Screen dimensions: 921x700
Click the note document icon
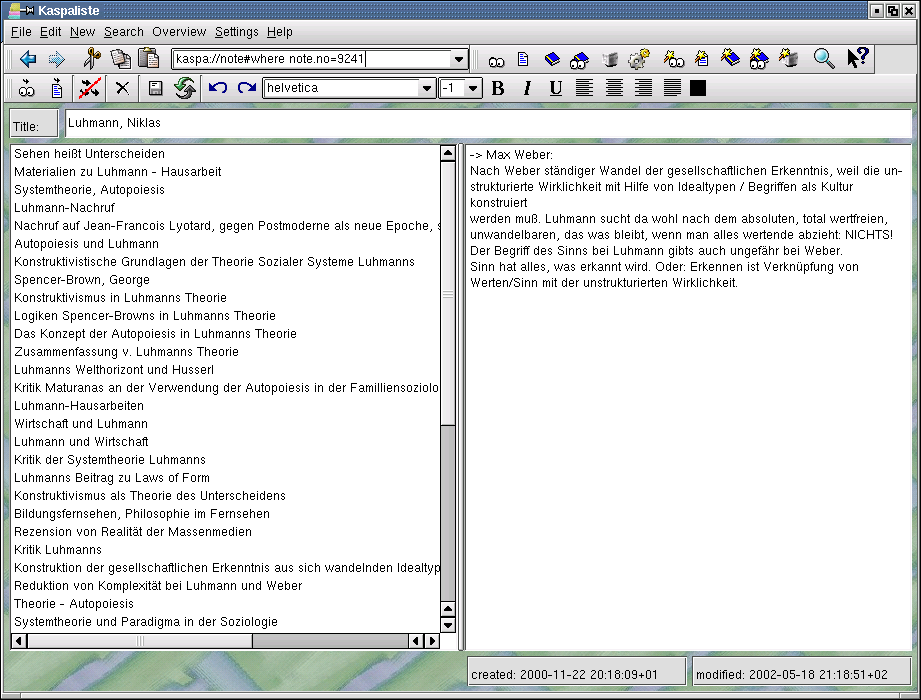pyautogui.click(x=523, y=59)
